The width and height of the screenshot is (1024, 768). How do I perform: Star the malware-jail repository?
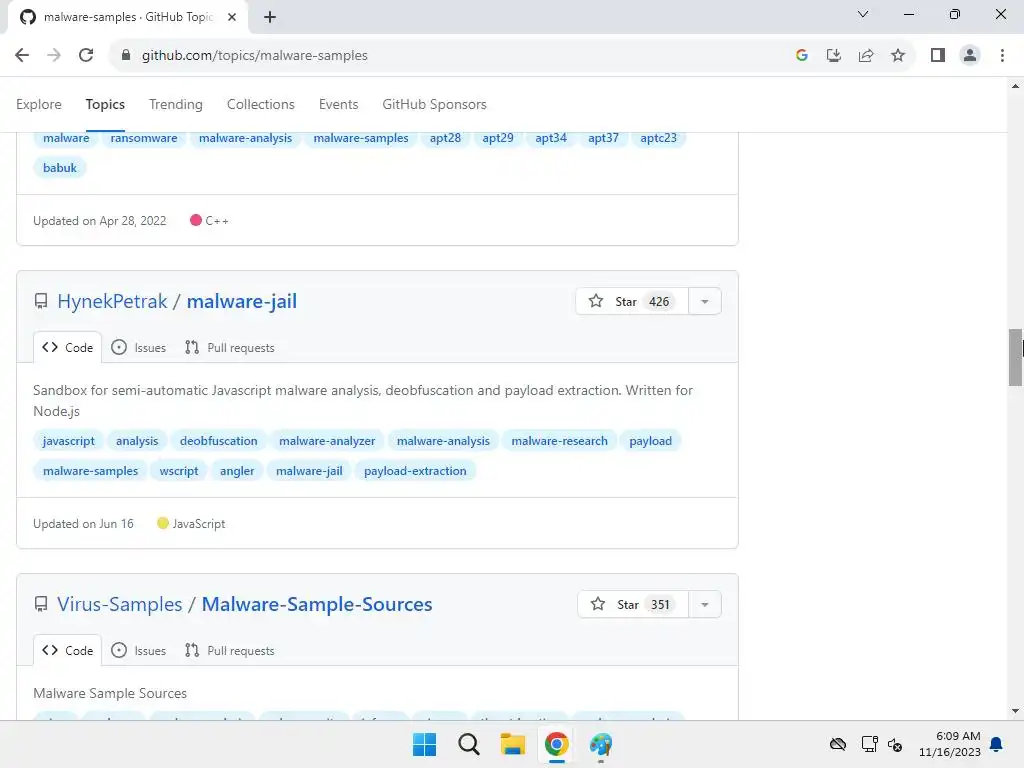pyautogui.click(x=632, y=301)
